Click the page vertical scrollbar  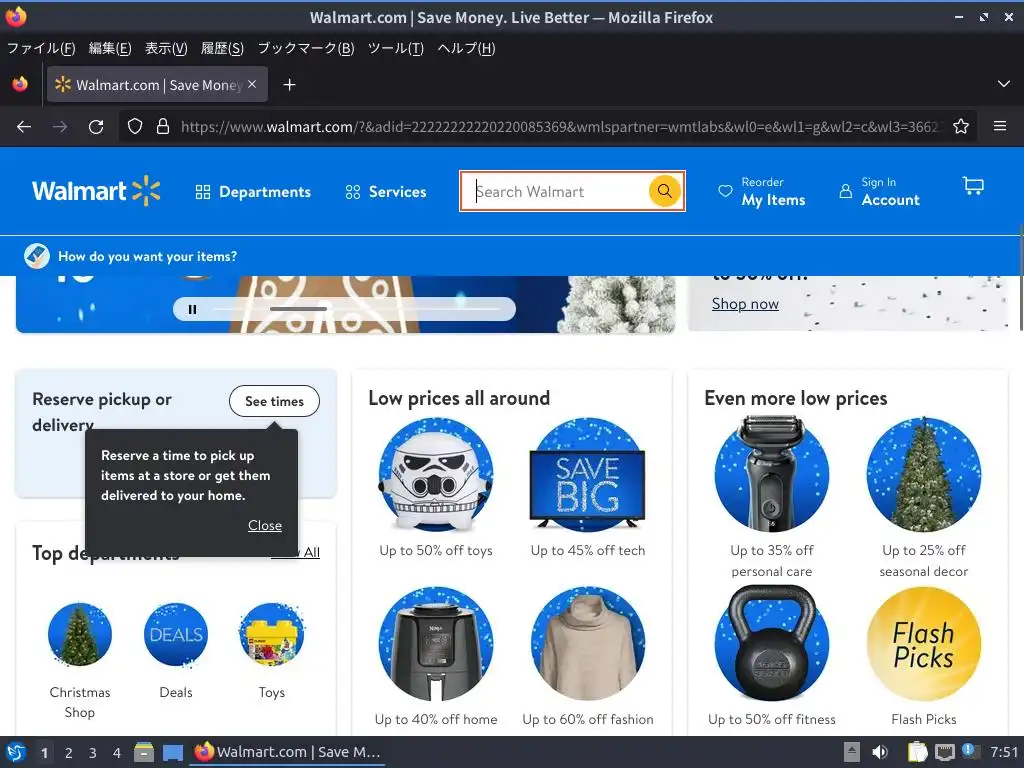pos(1021,277)
